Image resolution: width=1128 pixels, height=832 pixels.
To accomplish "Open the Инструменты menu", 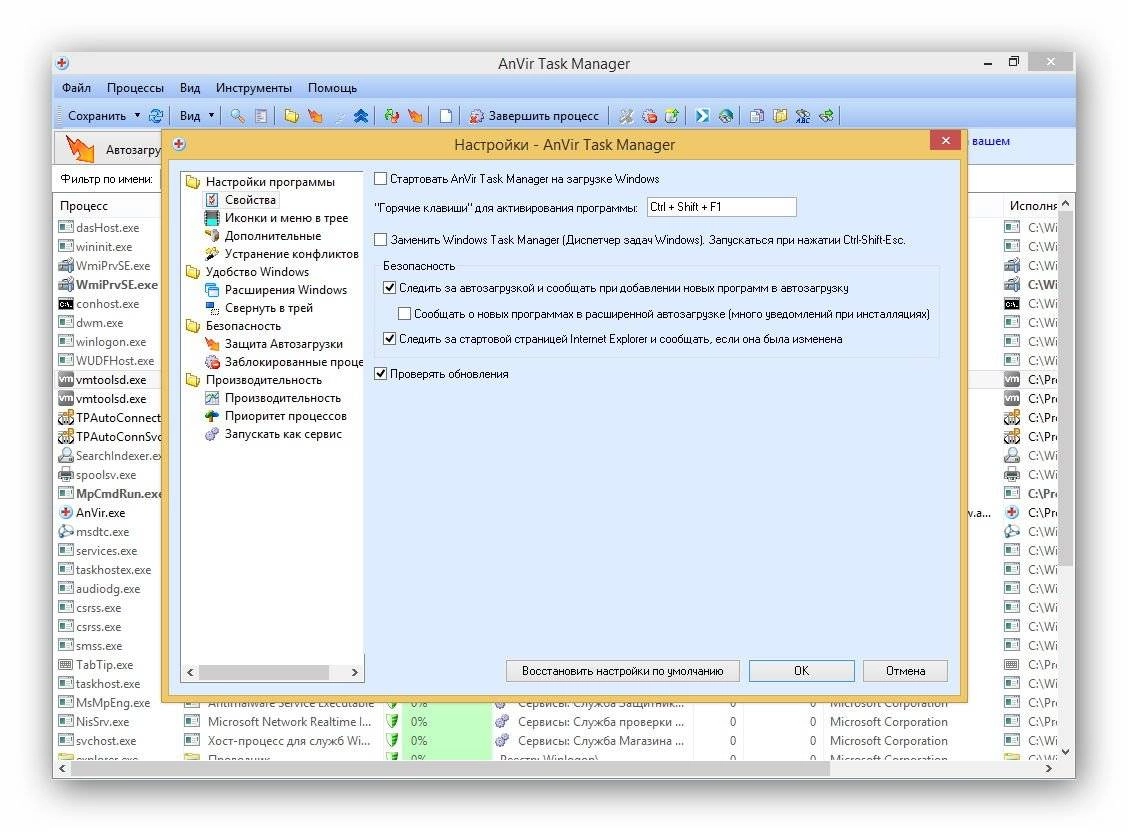I will click(x=254, y=88).
